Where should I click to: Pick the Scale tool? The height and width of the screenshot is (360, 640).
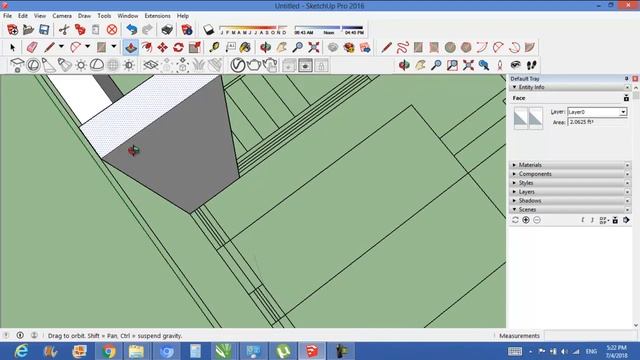pos(195,47)
